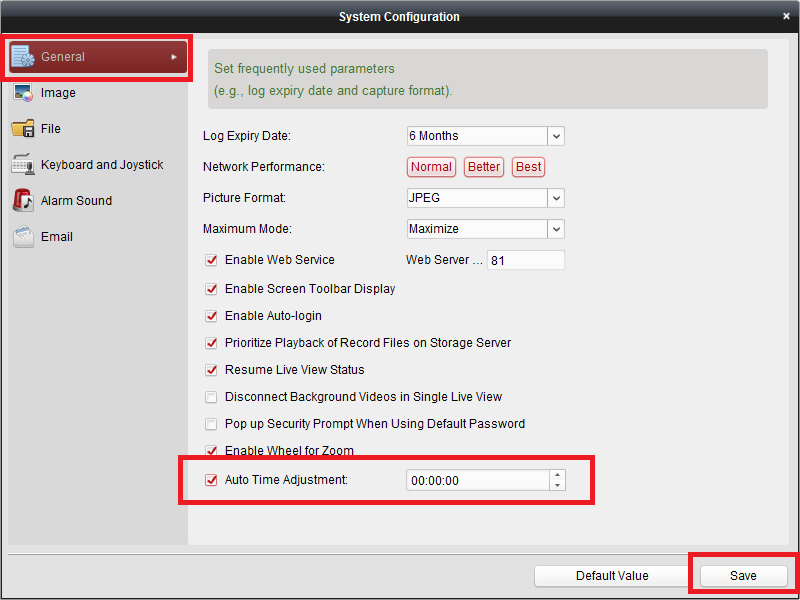This screenshot has width=800, height=600.
Task: Click the Web Server port input field
Action: tap(525, 260)
